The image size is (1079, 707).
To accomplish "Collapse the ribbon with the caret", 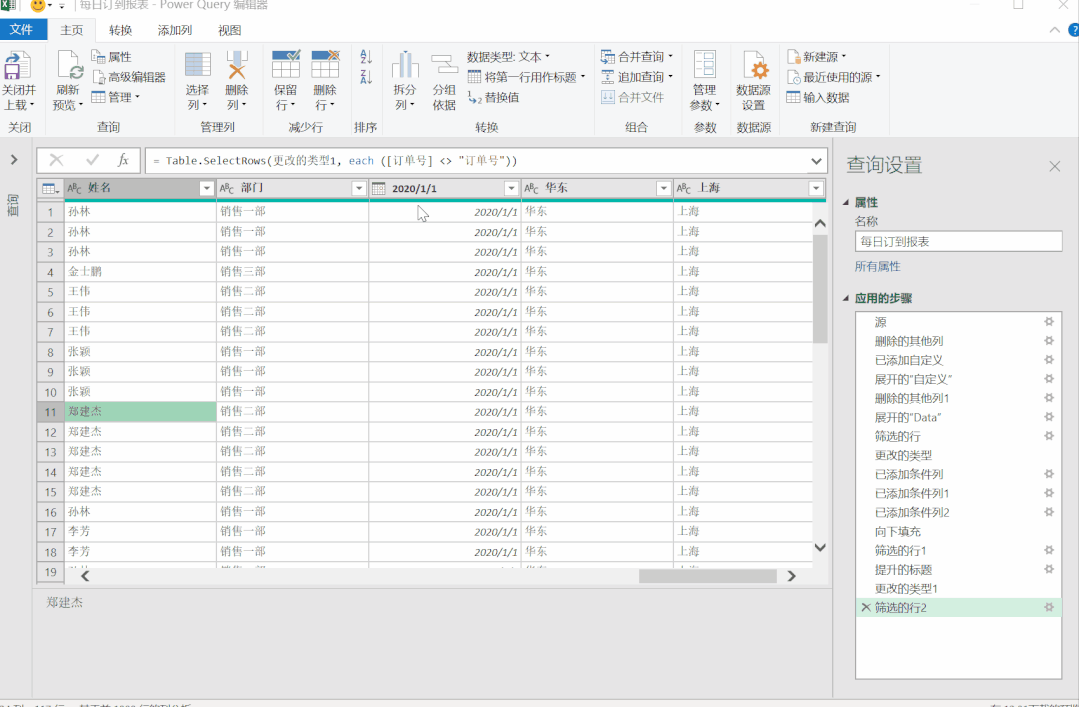I will click(x=1054, y=30).
